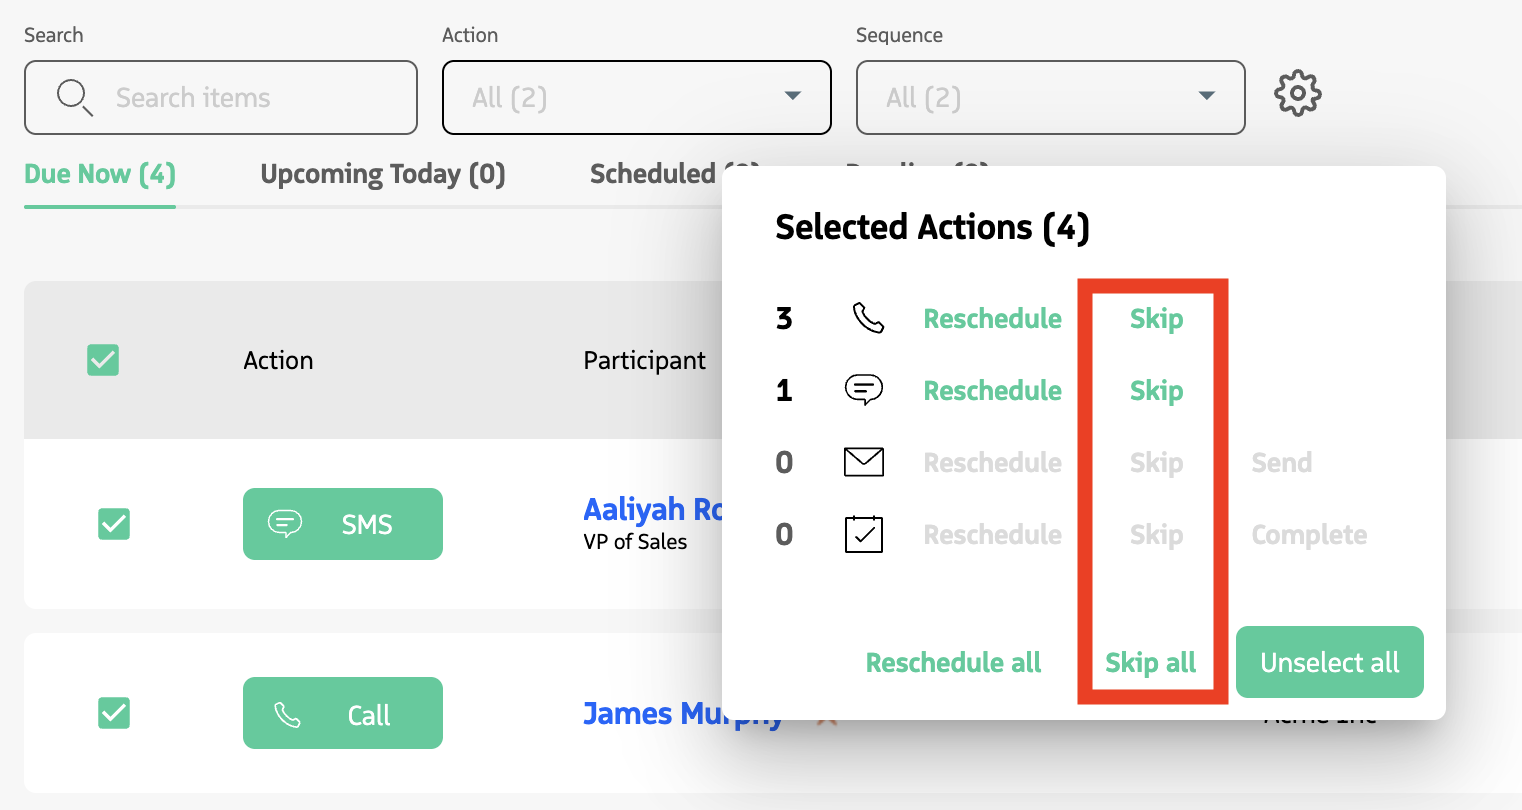
Task: Click the email envelope icon in Selected Actions
Action: coord(864,462)
